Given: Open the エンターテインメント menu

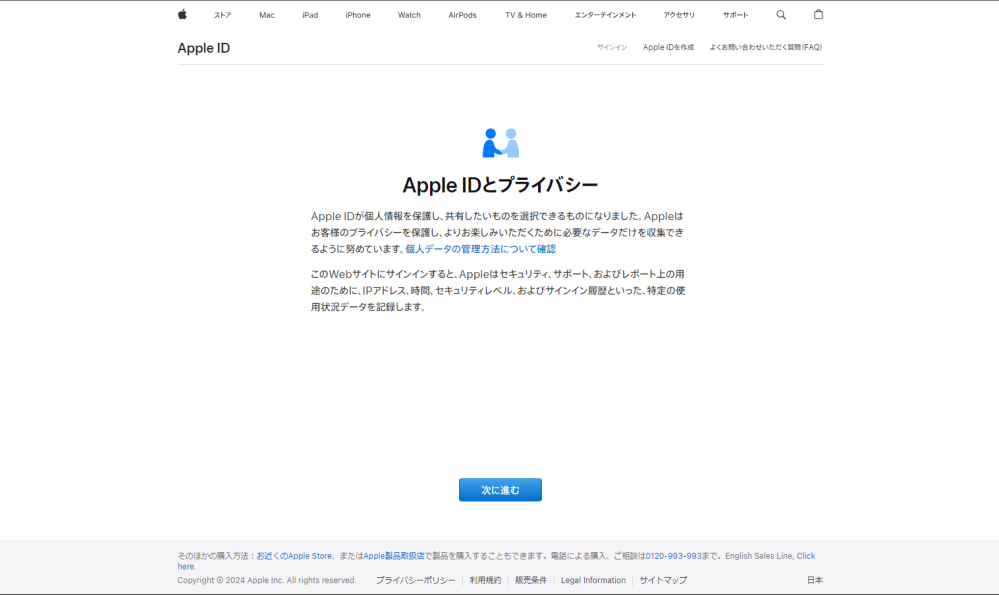Looking at the screenshot, I should coord(605,15).
